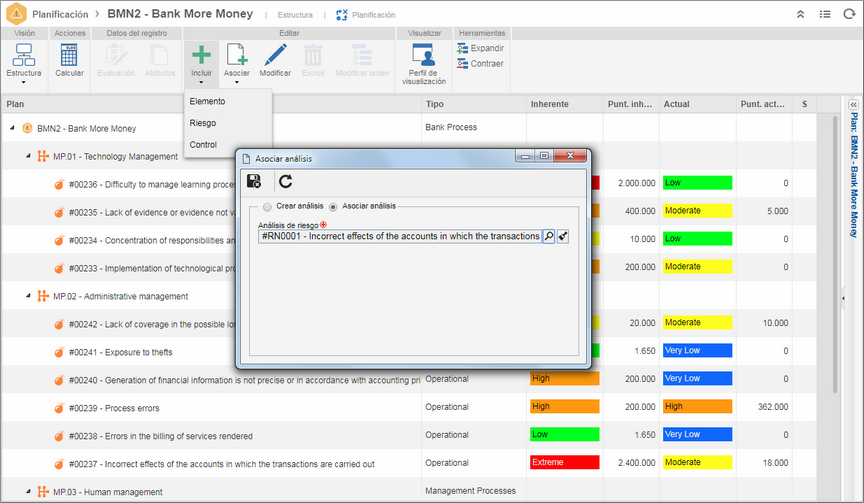Click the Punt. act... column header
864x503 pixels.
coord(764,104)
